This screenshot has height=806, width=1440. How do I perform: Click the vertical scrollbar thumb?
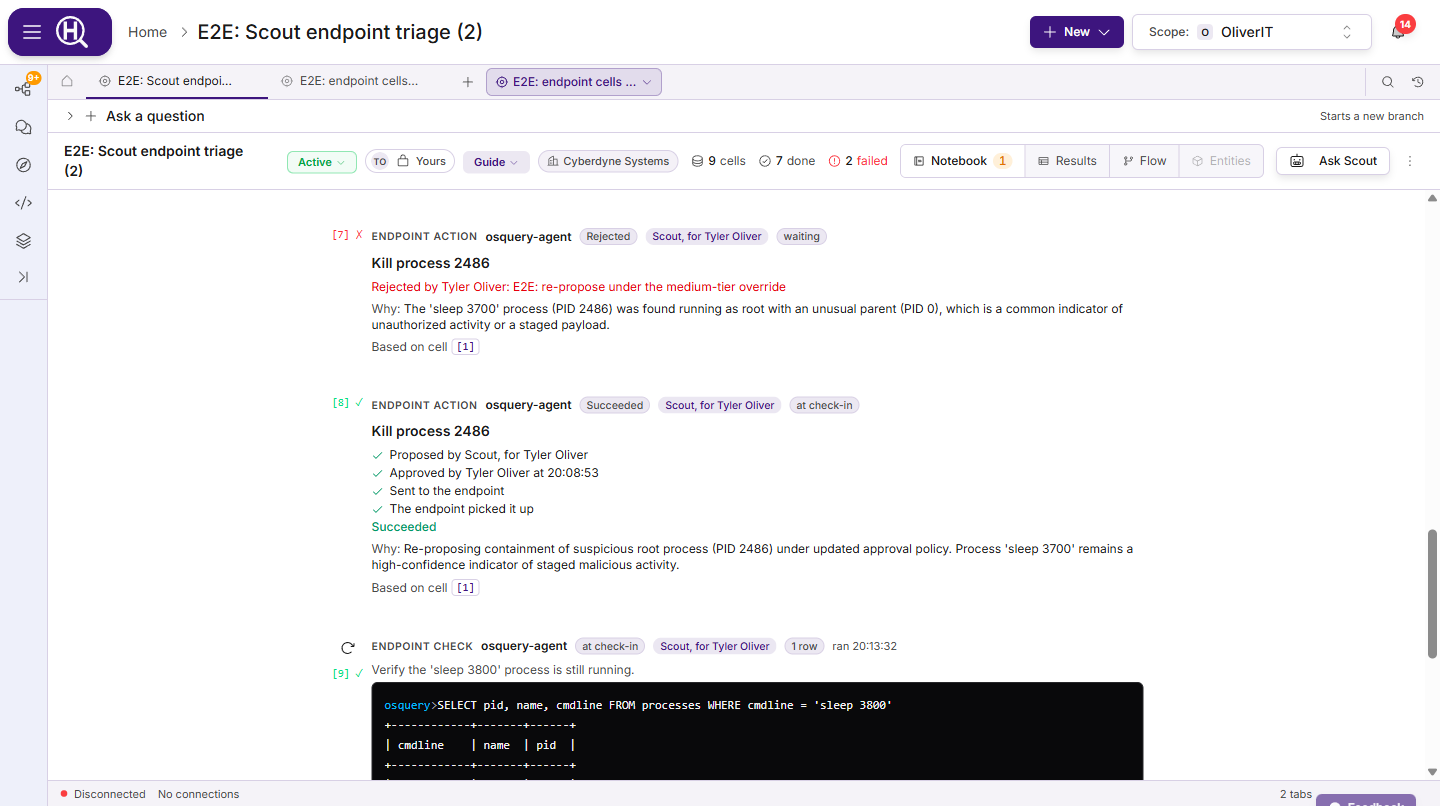1432,593
